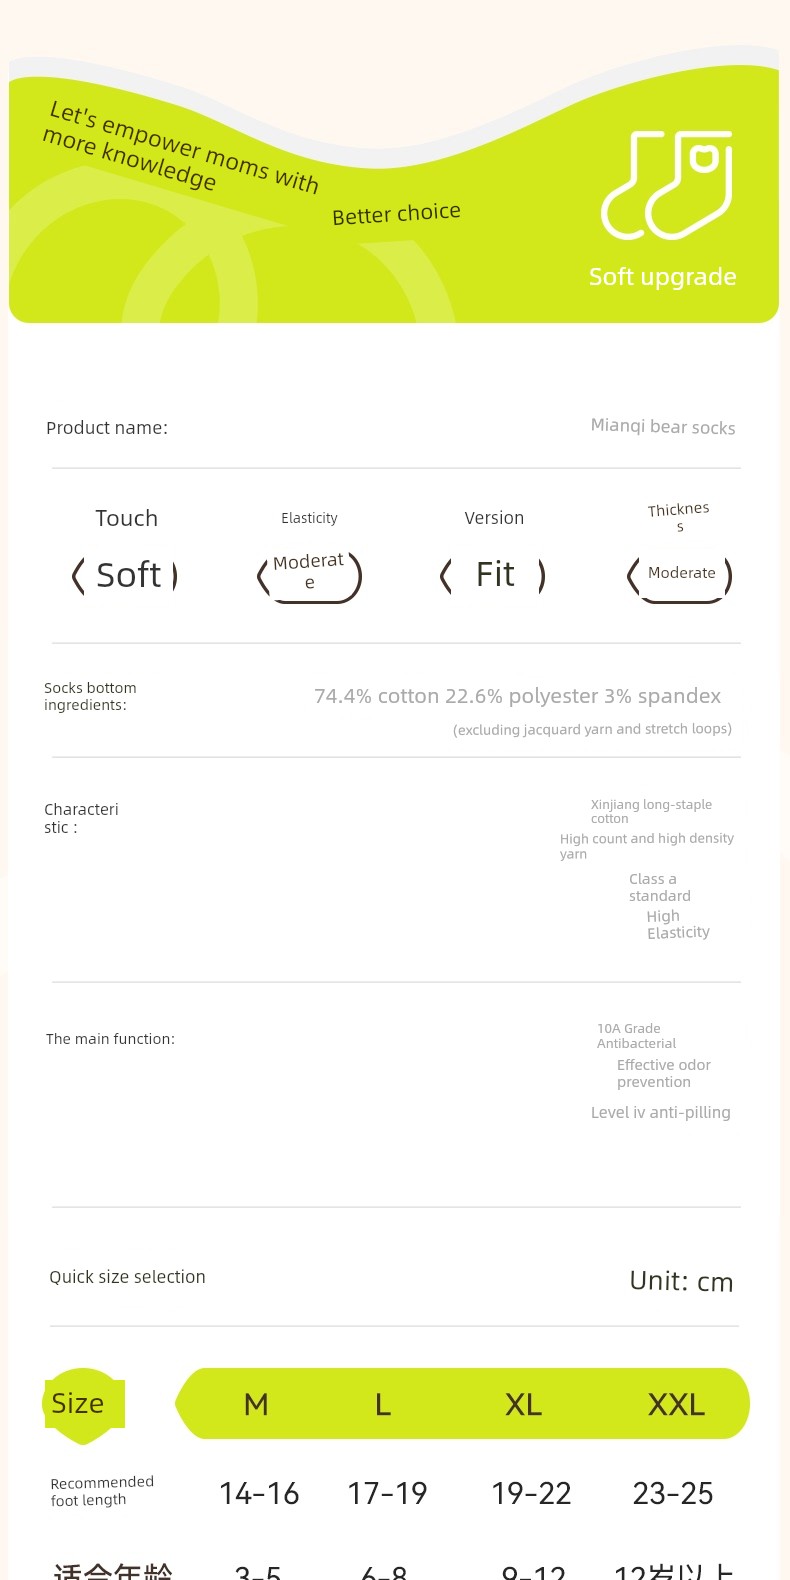Click the Unit: cm label
790x1580 pixels.
coord(681,1282)
